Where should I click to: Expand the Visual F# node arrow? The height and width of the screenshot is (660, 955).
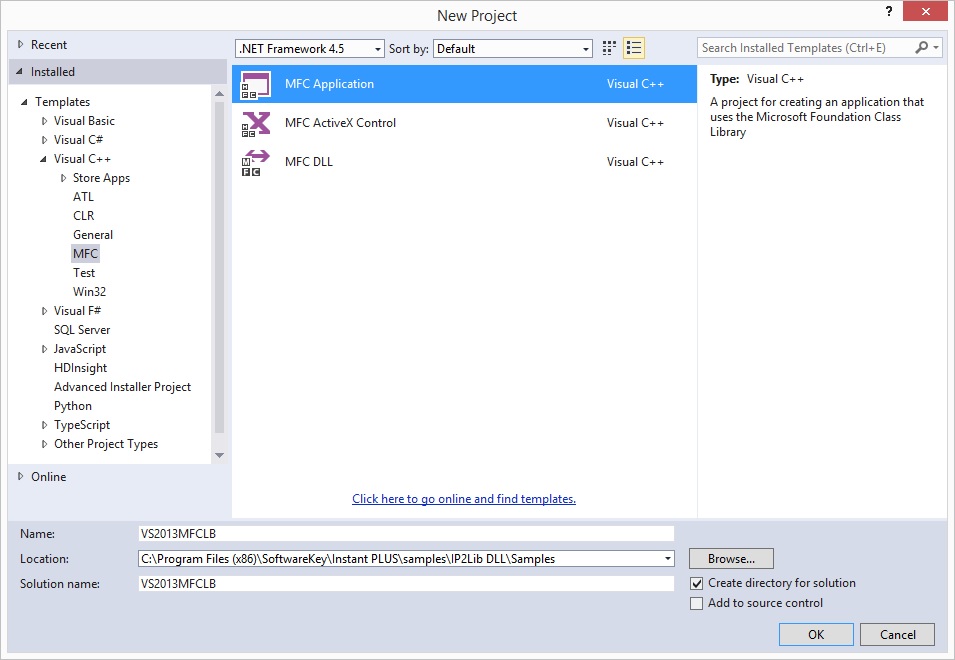[44, 311]
